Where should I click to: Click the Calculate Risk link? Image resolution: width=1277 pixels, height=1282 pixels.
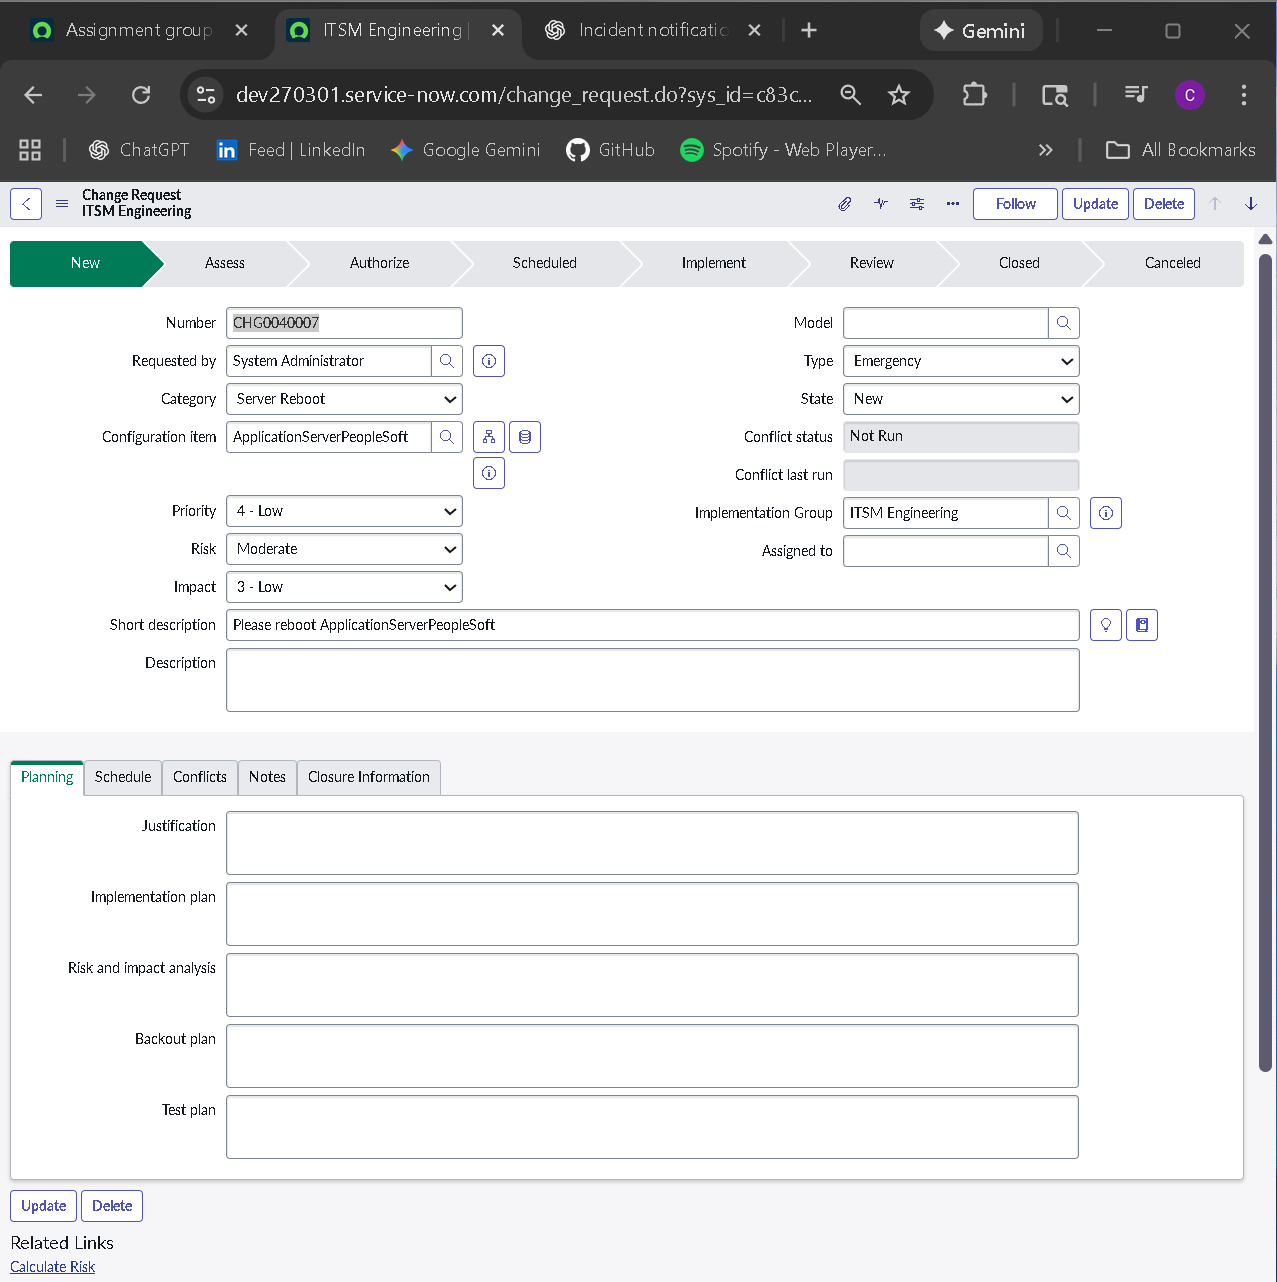pyautogui.click(x=52, y=1266)
